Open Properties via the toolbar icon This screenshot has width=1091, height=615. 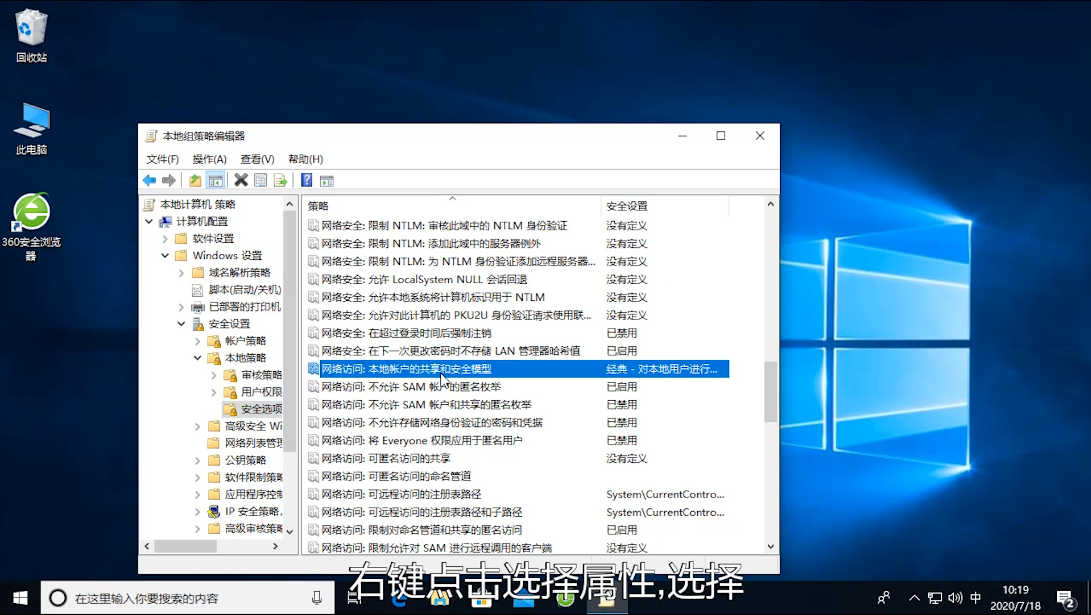[x=261, y=181]
